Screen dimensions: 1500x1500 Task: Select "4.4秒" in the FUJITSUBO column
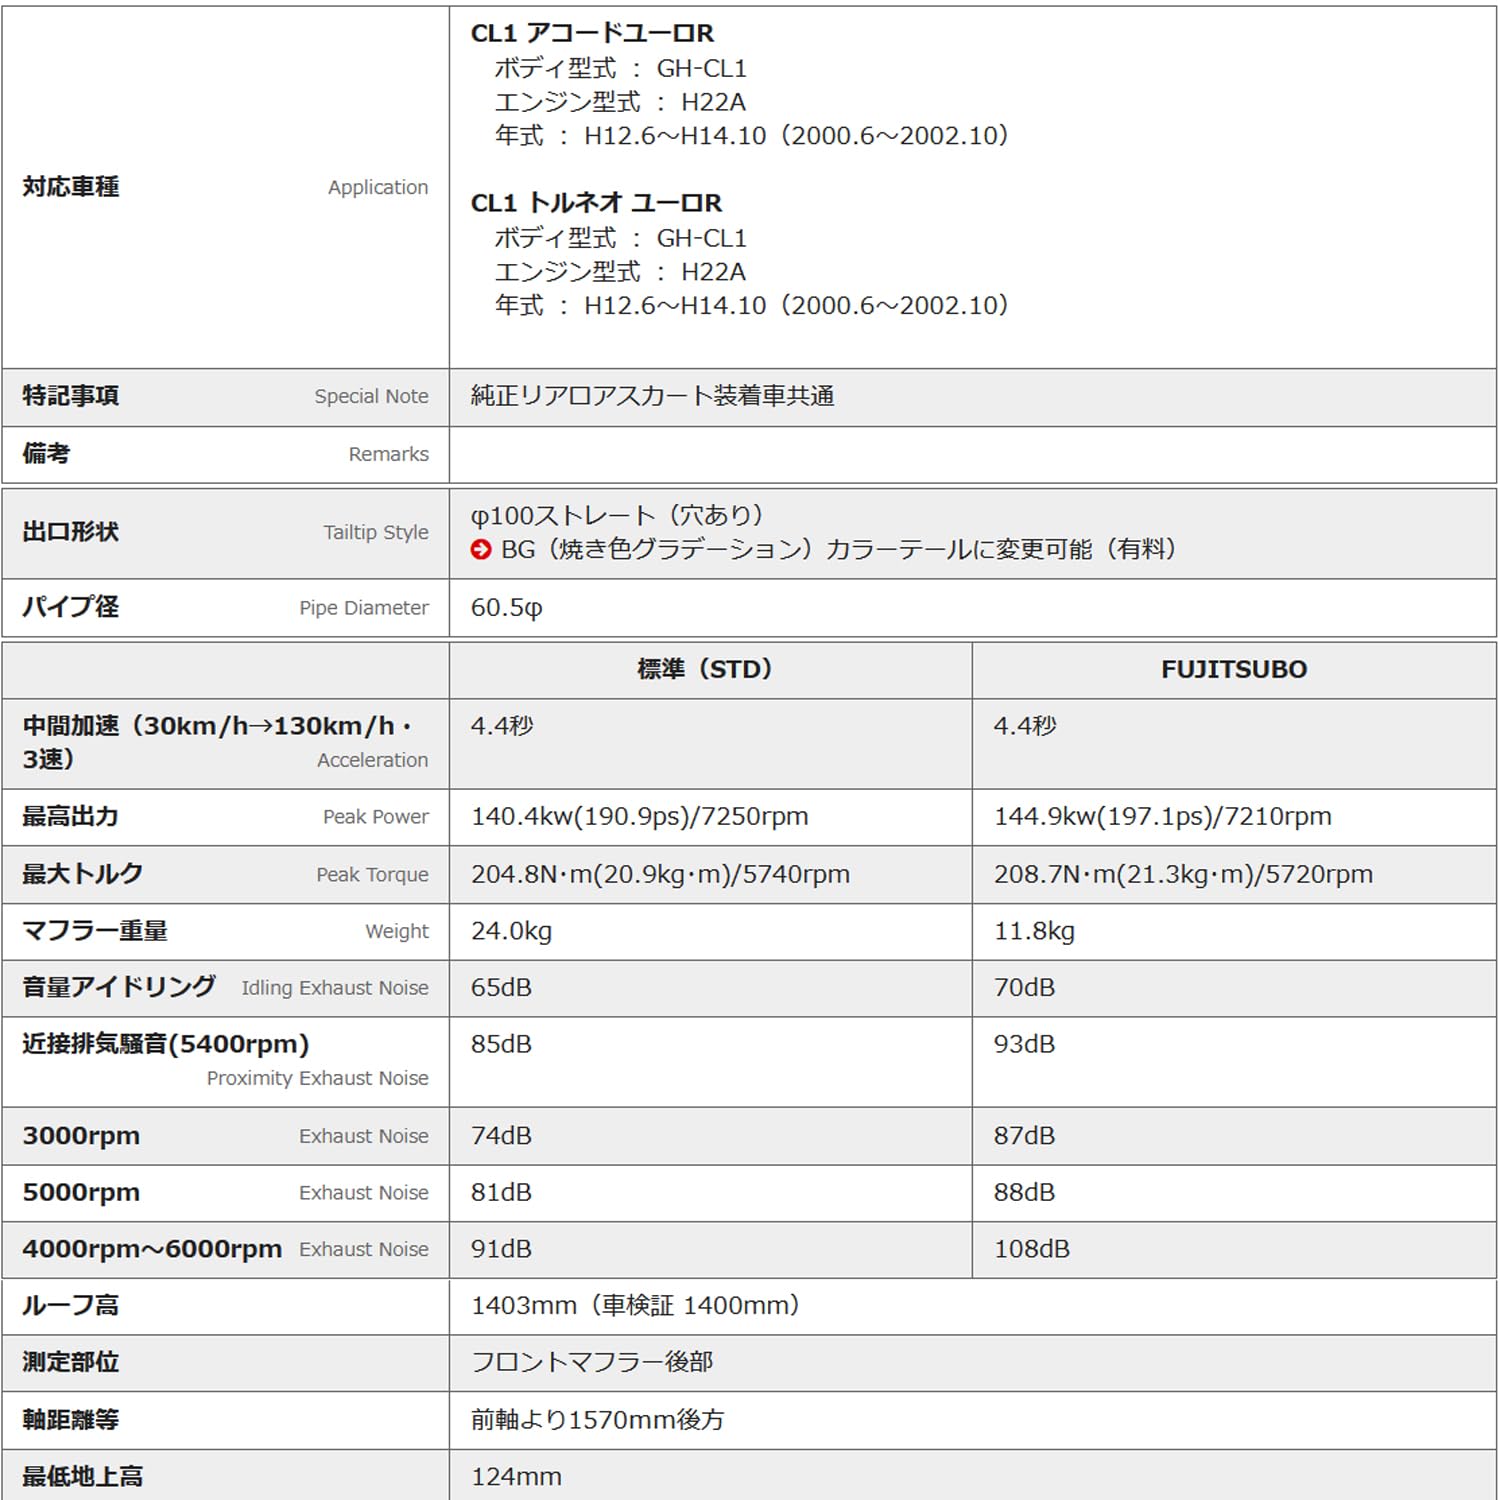click(1026, 726)
